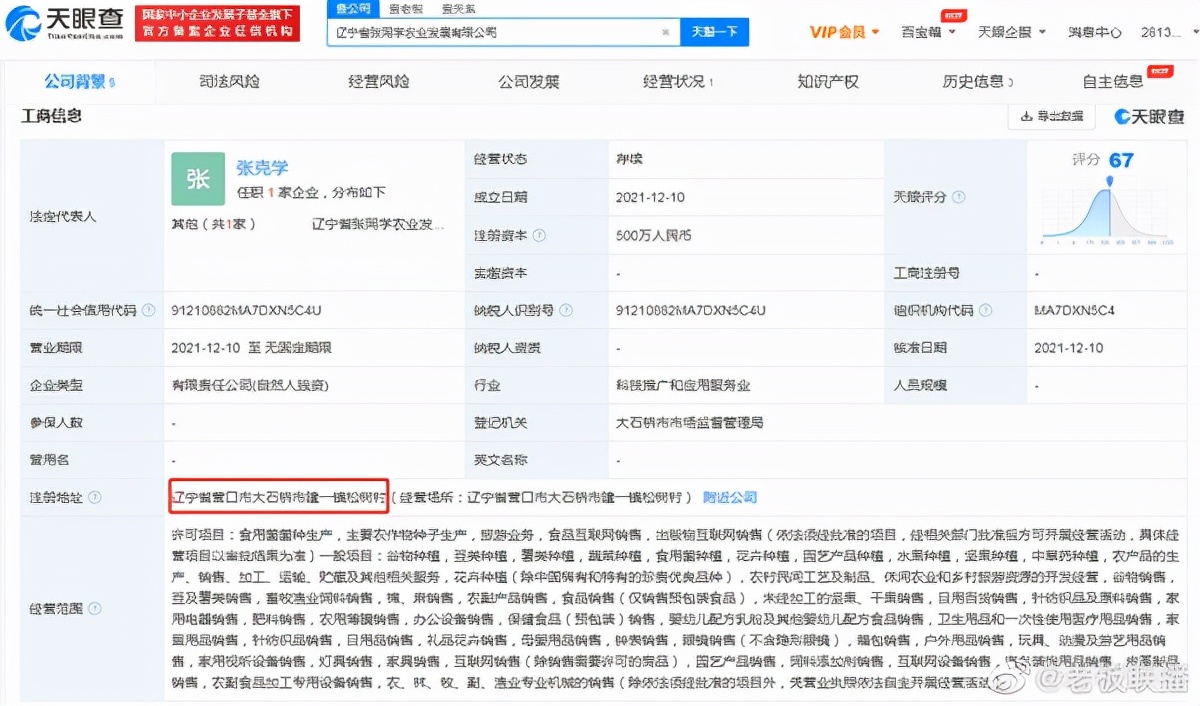Open the account number dropdown at top right
The height and width of the screenshot is (706, 1200).
(x=1160, y=31)
